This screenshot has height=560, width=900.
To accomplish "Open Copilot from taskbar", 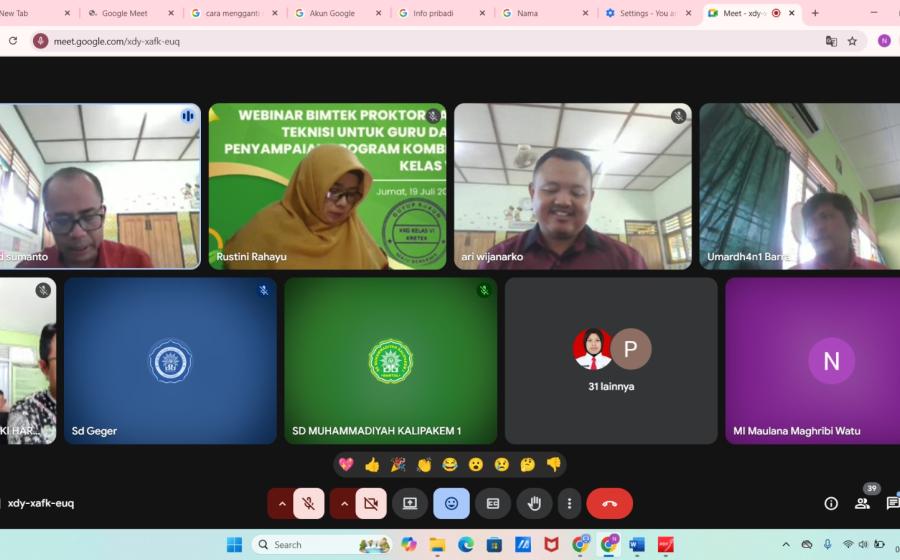I will point(409,545).
